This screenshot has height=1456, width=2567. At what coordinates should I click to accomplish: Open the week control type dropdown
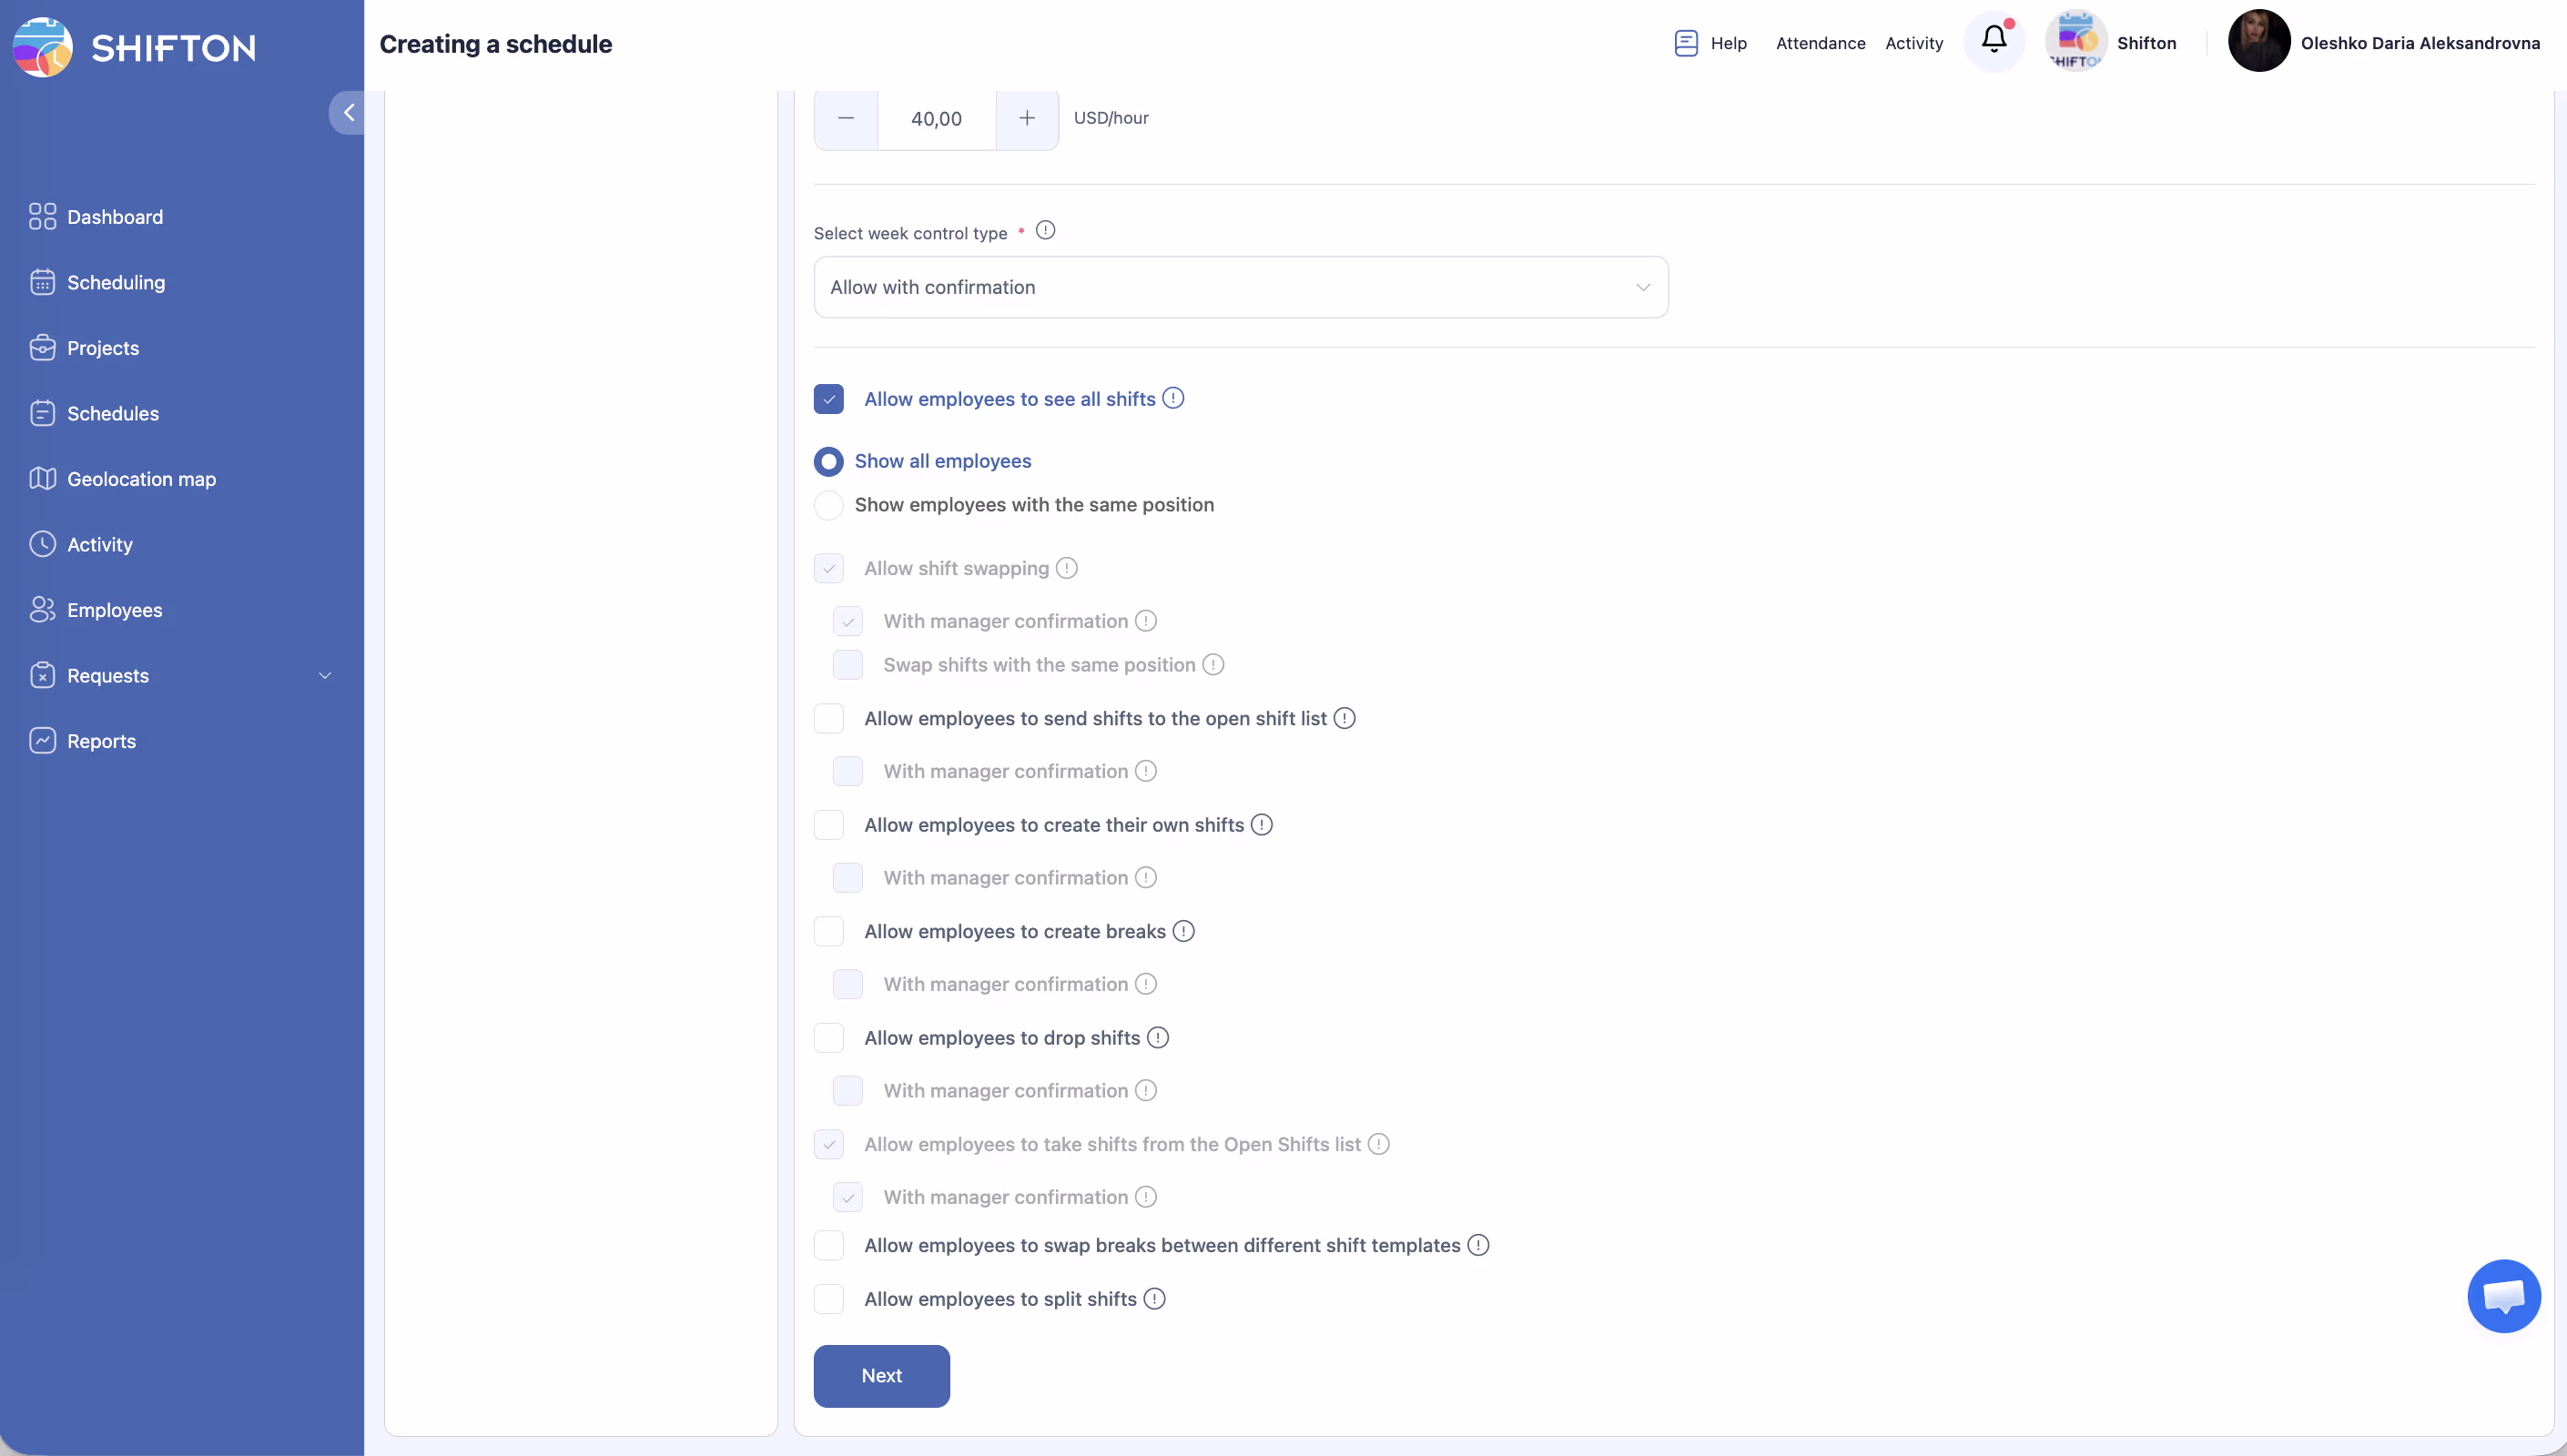[x=1240, y=287]
